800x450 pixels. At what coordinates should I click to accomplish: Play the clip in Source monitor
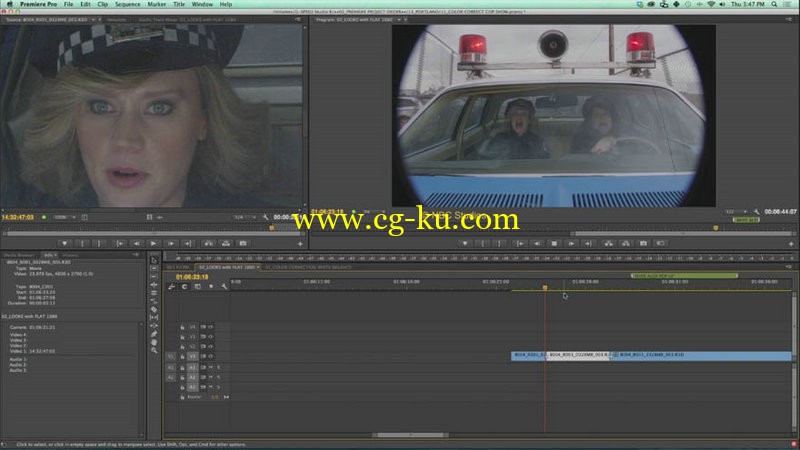click(x=153, y=244)
